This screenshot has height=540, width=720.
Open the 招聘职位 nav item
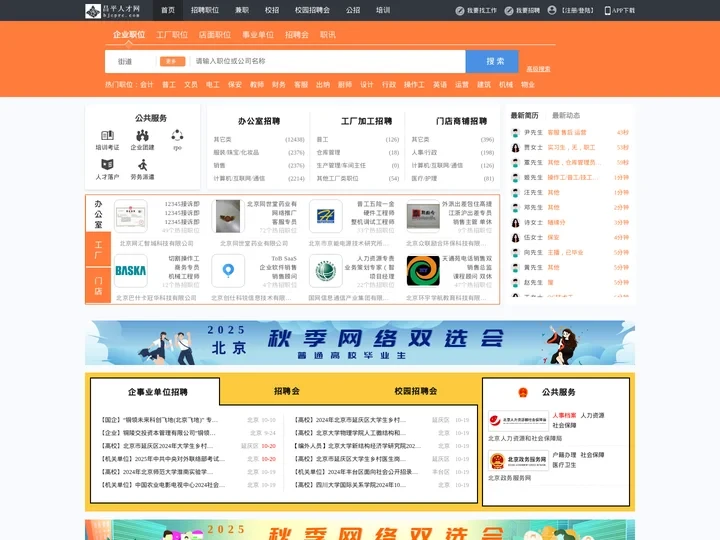tap(205, 10)
